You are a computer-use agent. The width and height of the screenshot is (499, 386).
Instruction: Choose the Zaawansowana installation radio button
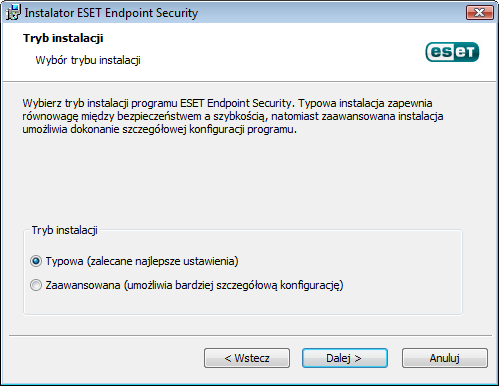(36, 285)
